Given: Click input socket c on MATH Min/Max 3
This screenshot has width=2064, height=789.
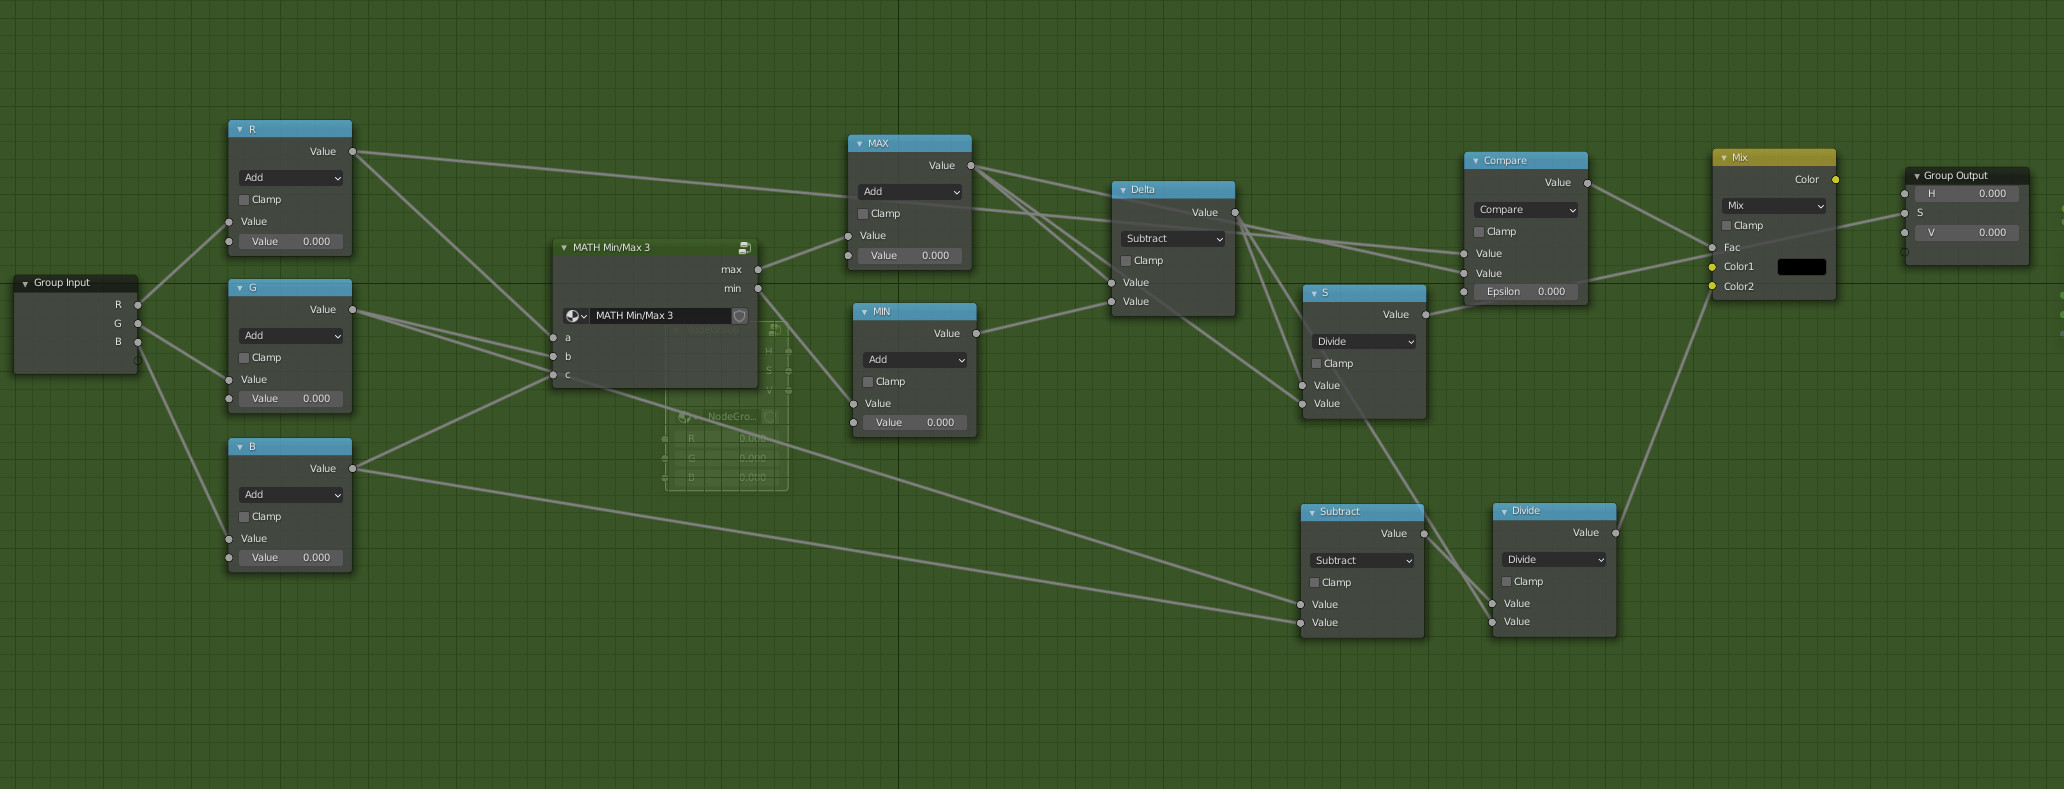Looking at the screenshot, I should tap(553, 375).
